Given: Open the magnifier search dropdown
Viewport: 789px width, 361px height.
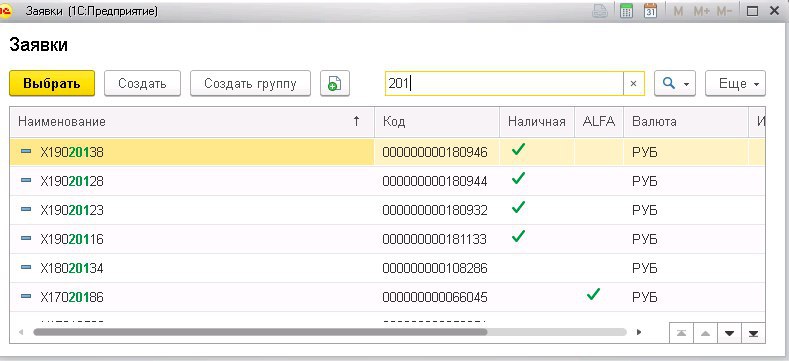Looking at the screenshot, I should point(674,83).
